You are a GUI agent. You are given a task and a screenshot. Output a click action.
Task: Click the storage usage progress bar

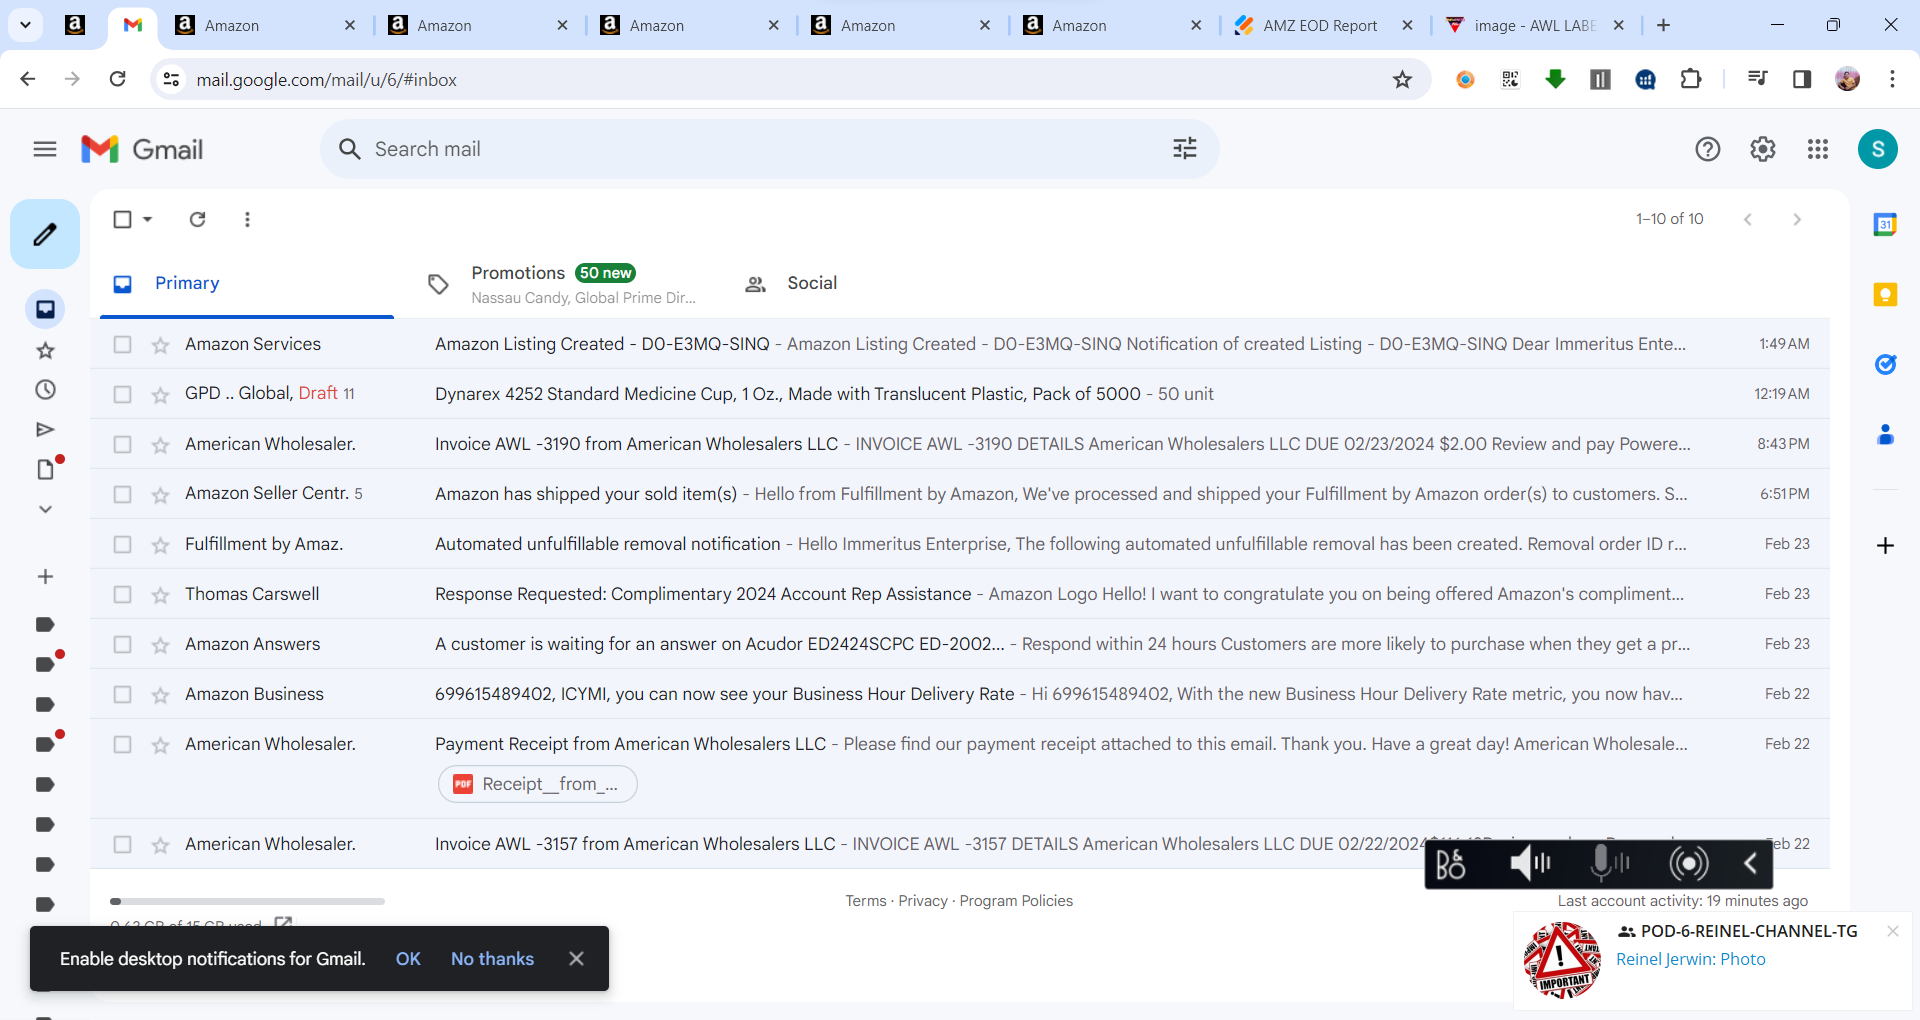pos(247,901)
